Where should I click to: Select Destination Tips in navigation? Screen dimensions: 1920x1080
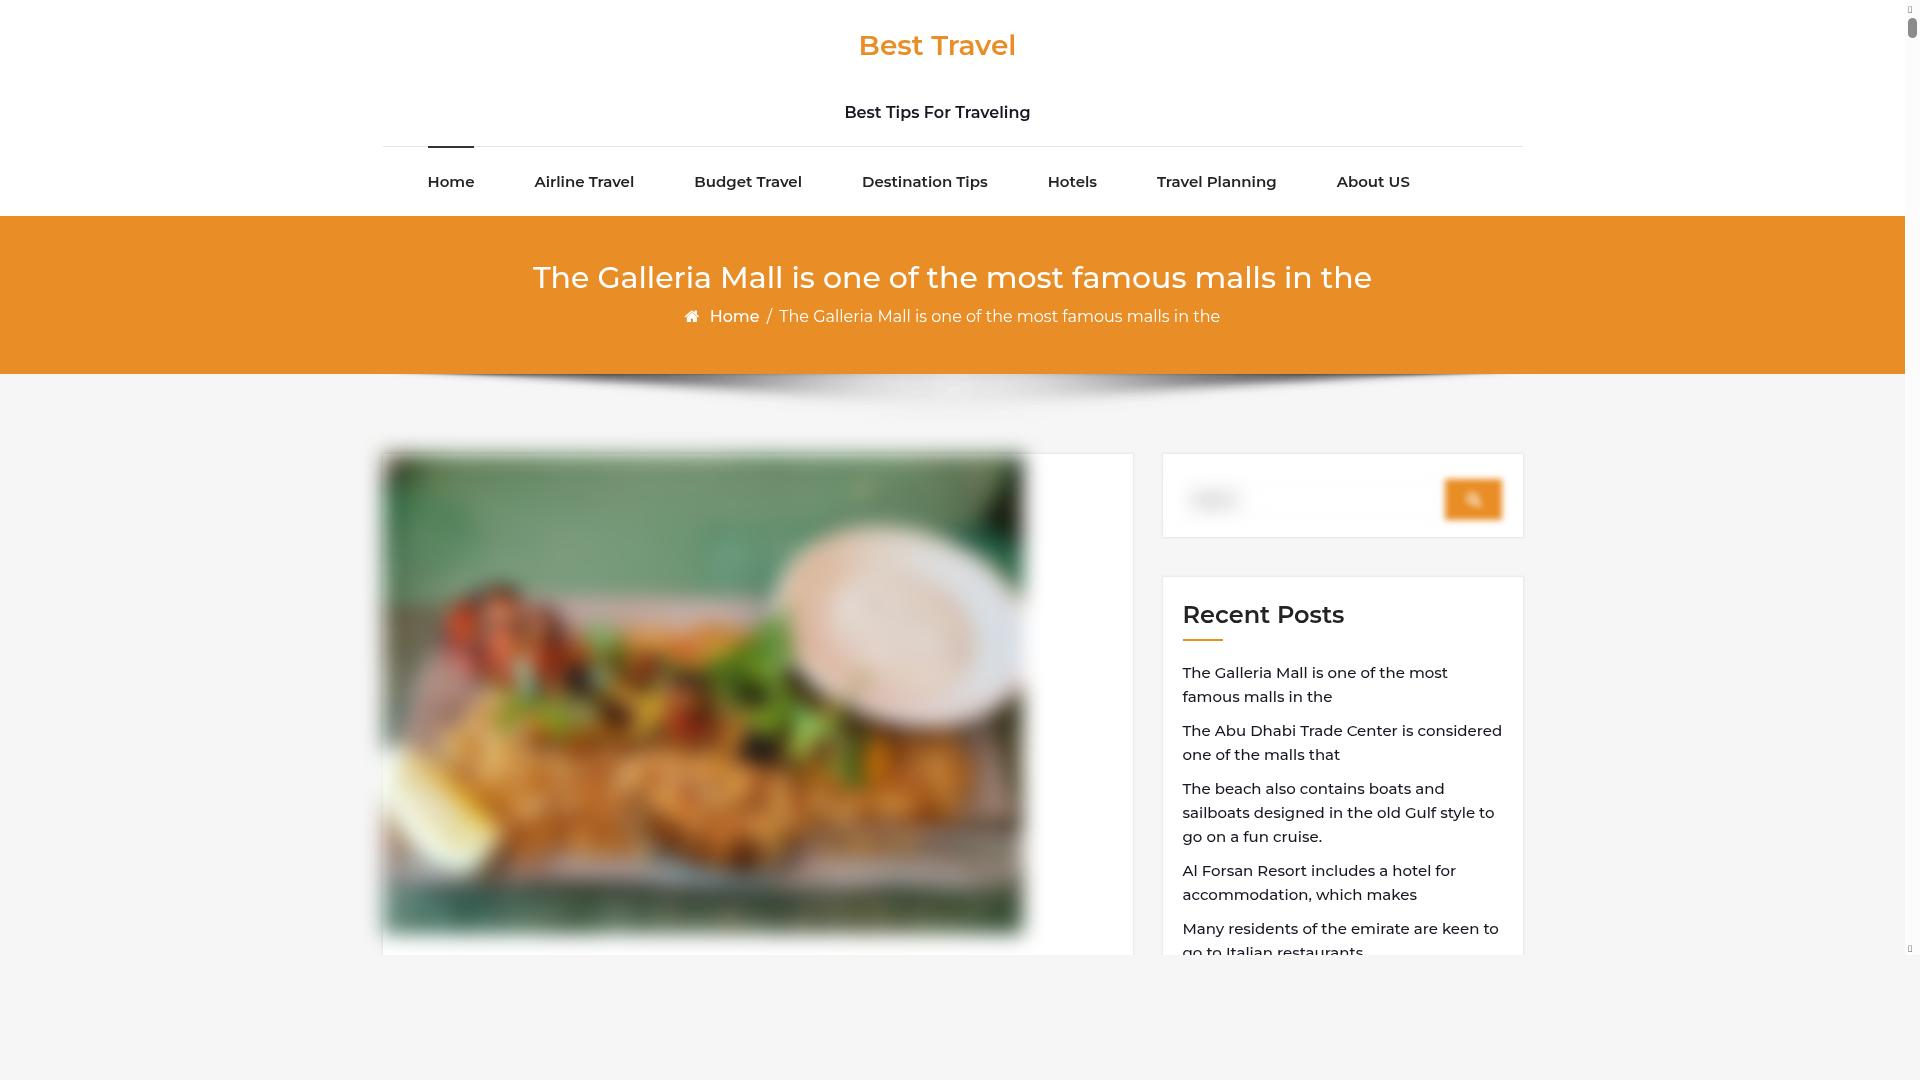pos(925,182)
